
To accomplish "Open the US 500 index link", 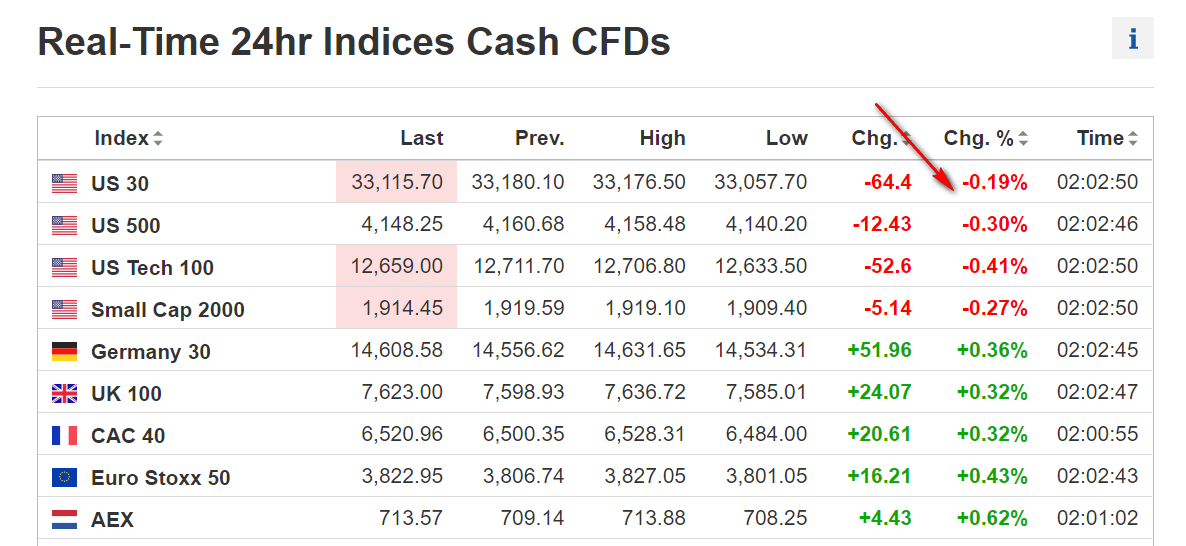I will pyautogui.click(x=125, y=225).
